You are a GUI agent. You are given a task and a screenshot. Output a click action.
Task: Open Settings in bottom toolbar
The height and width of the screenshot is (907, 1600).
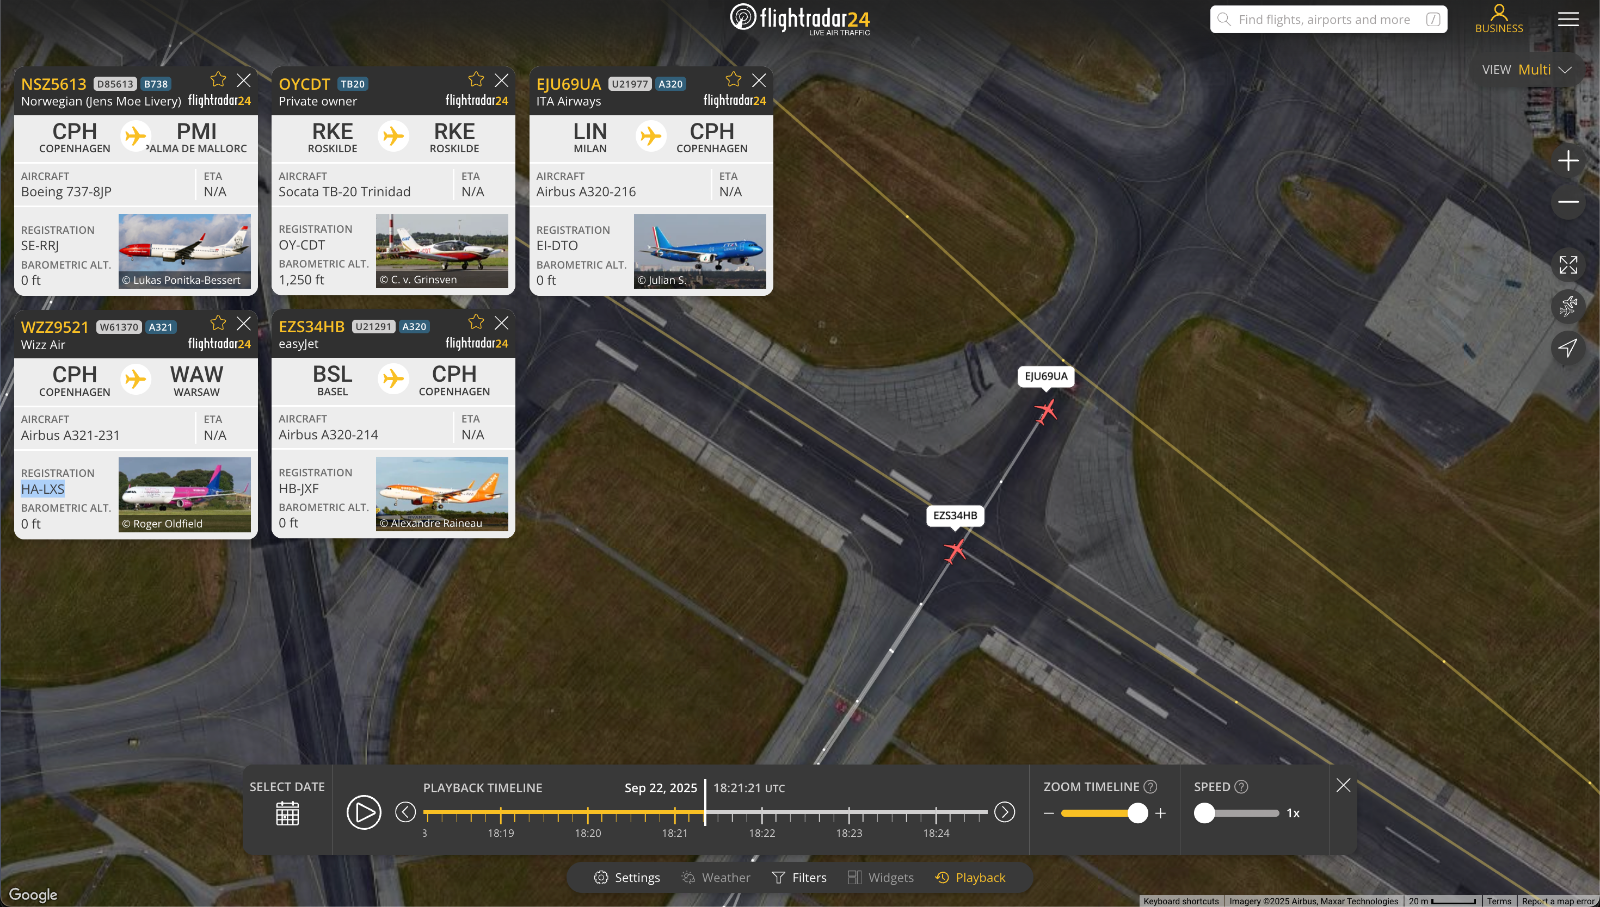coord(627,878)
